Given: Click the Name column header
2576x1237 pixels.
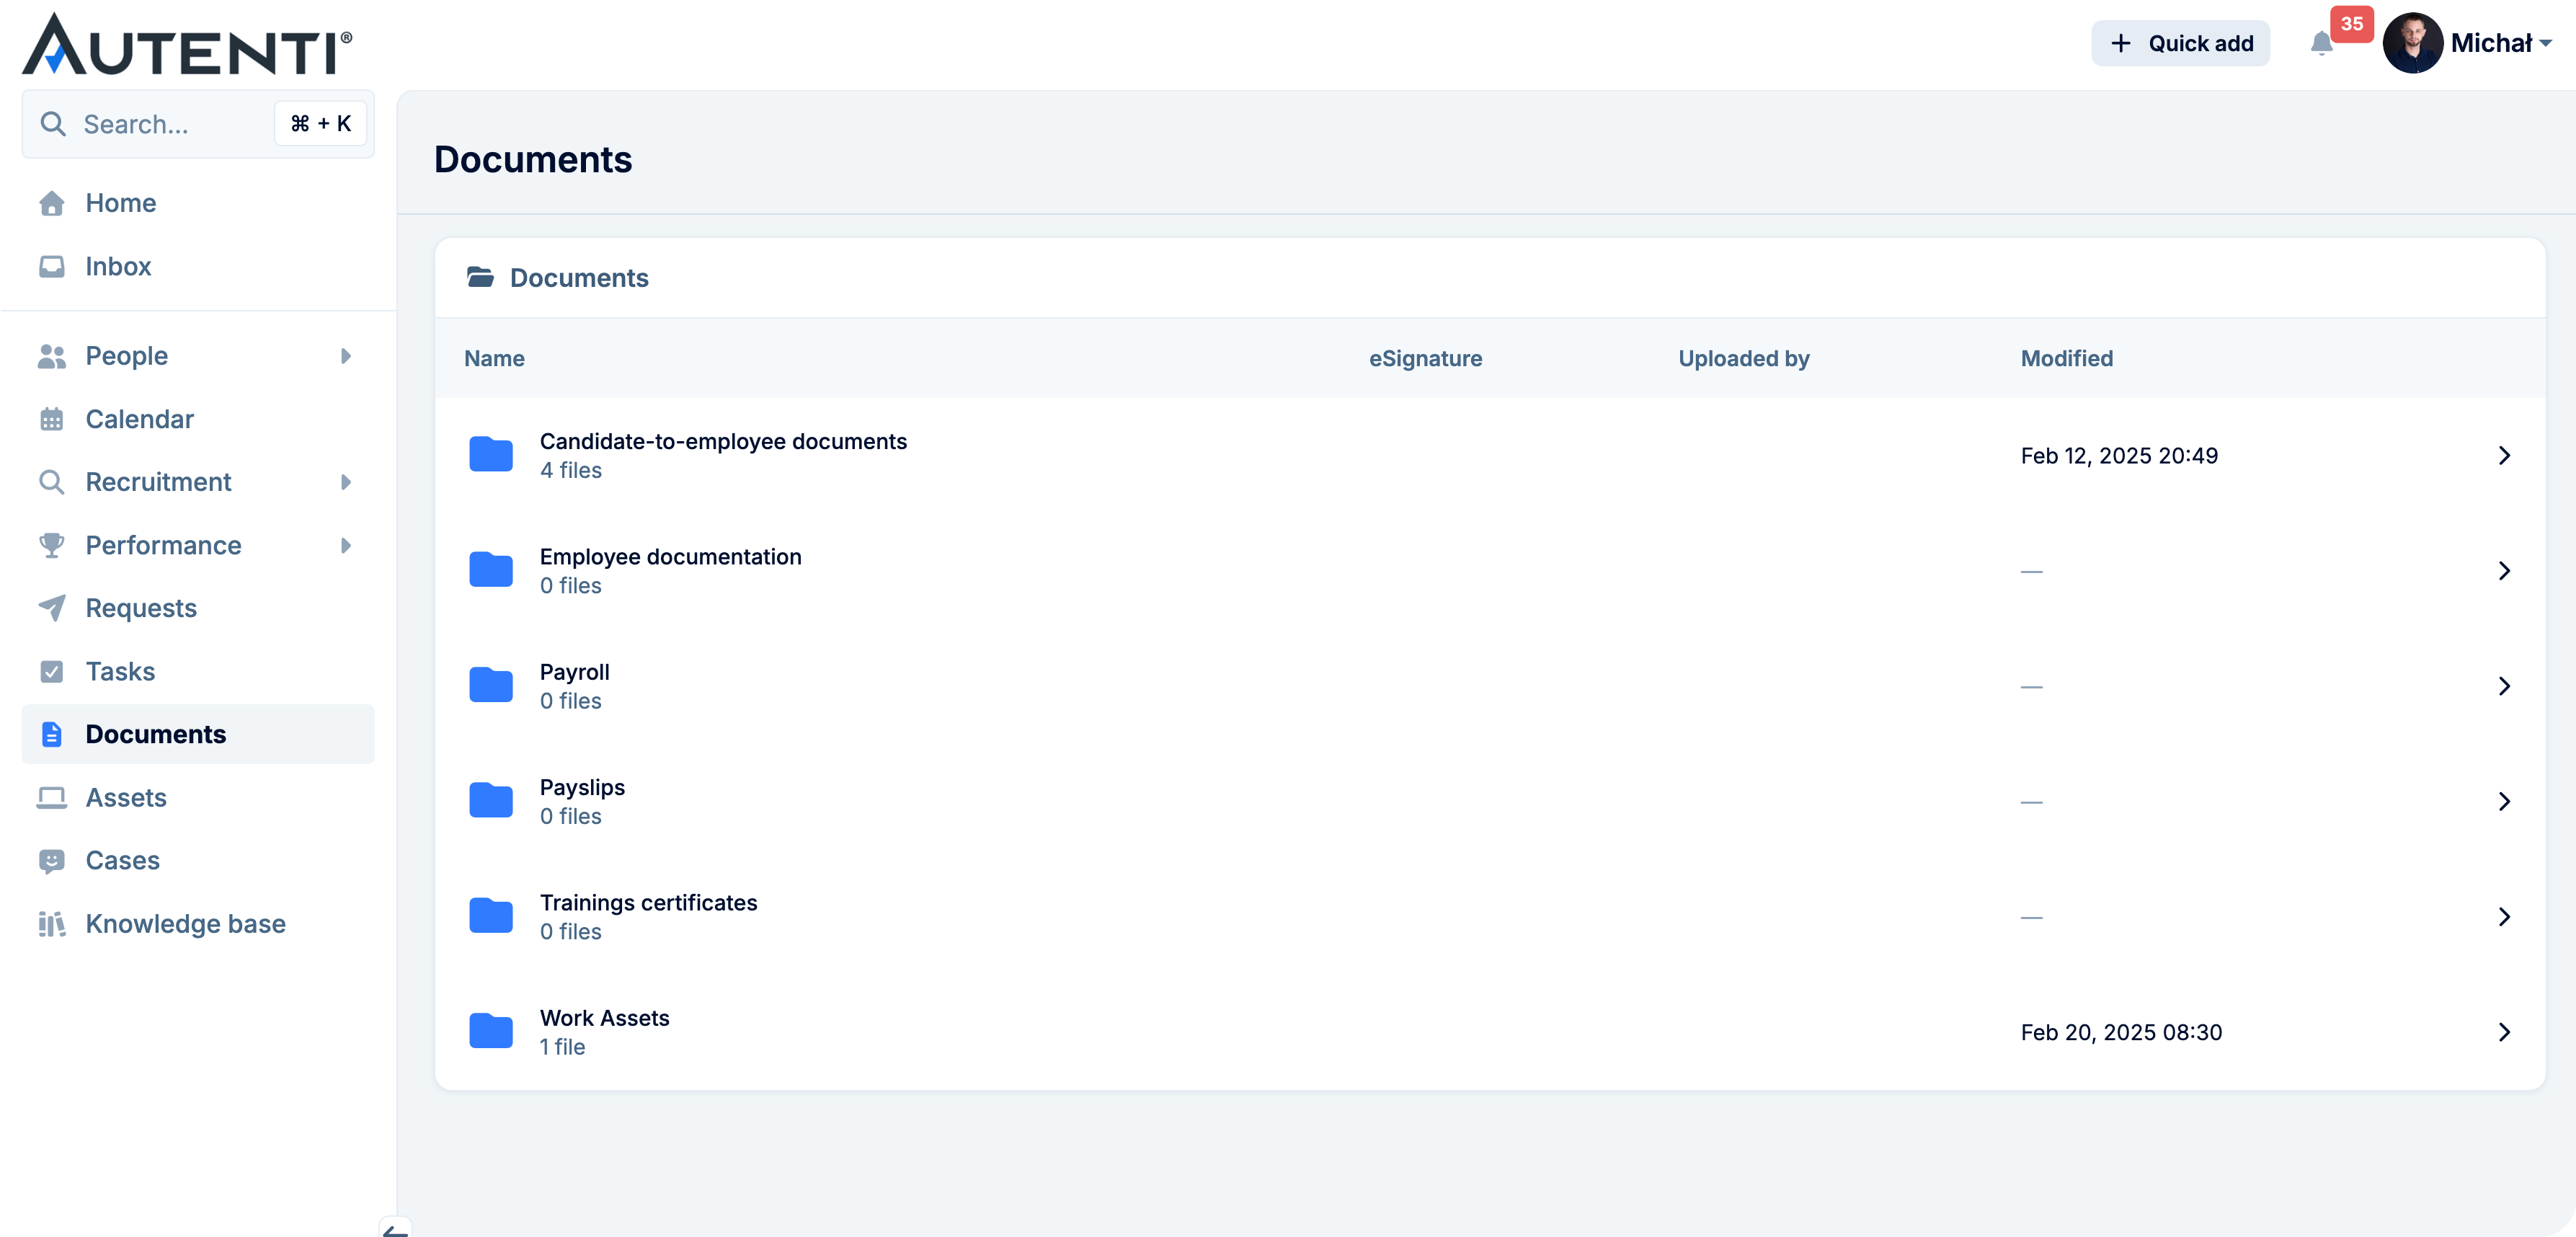Looking at the screenshot, I should (494, 358).
